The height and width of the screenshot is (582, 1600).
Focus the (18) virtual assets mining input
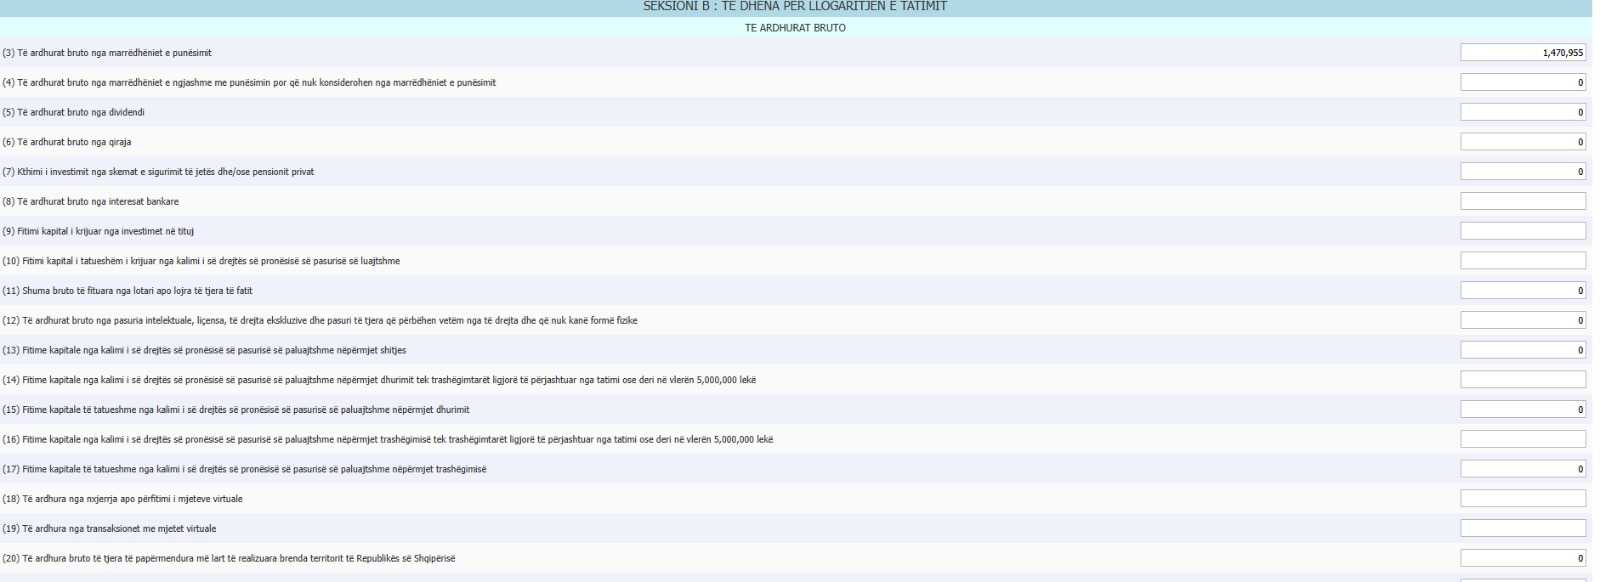click(x=1522, y=498)
